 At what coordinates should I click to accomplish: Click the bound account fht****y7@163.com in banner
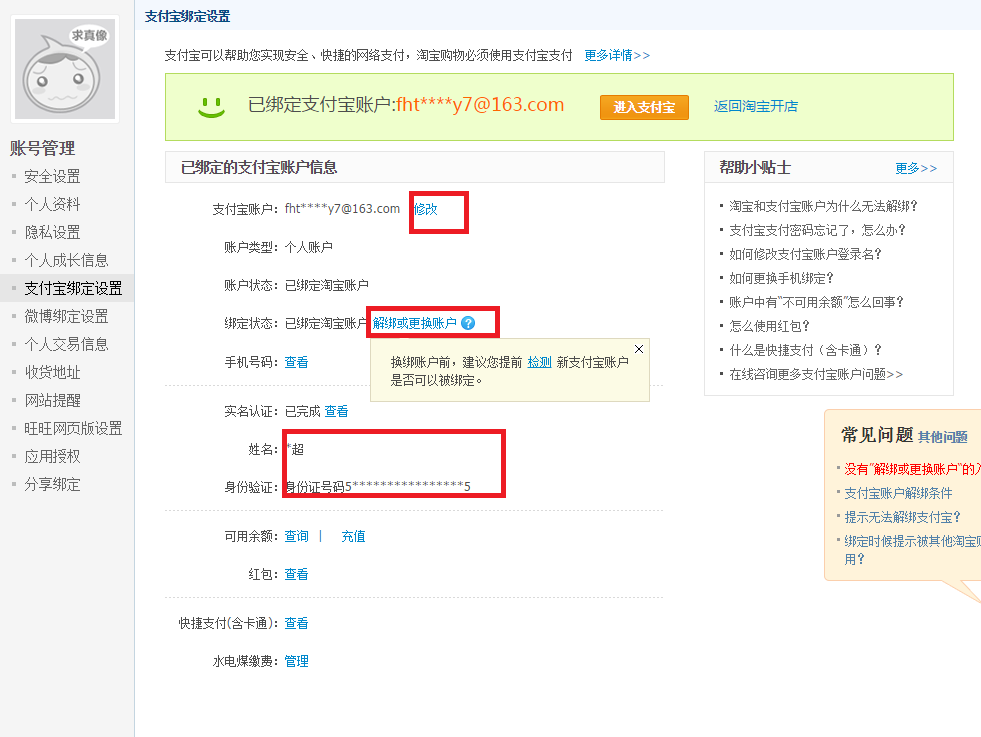(x=480, y=104)
